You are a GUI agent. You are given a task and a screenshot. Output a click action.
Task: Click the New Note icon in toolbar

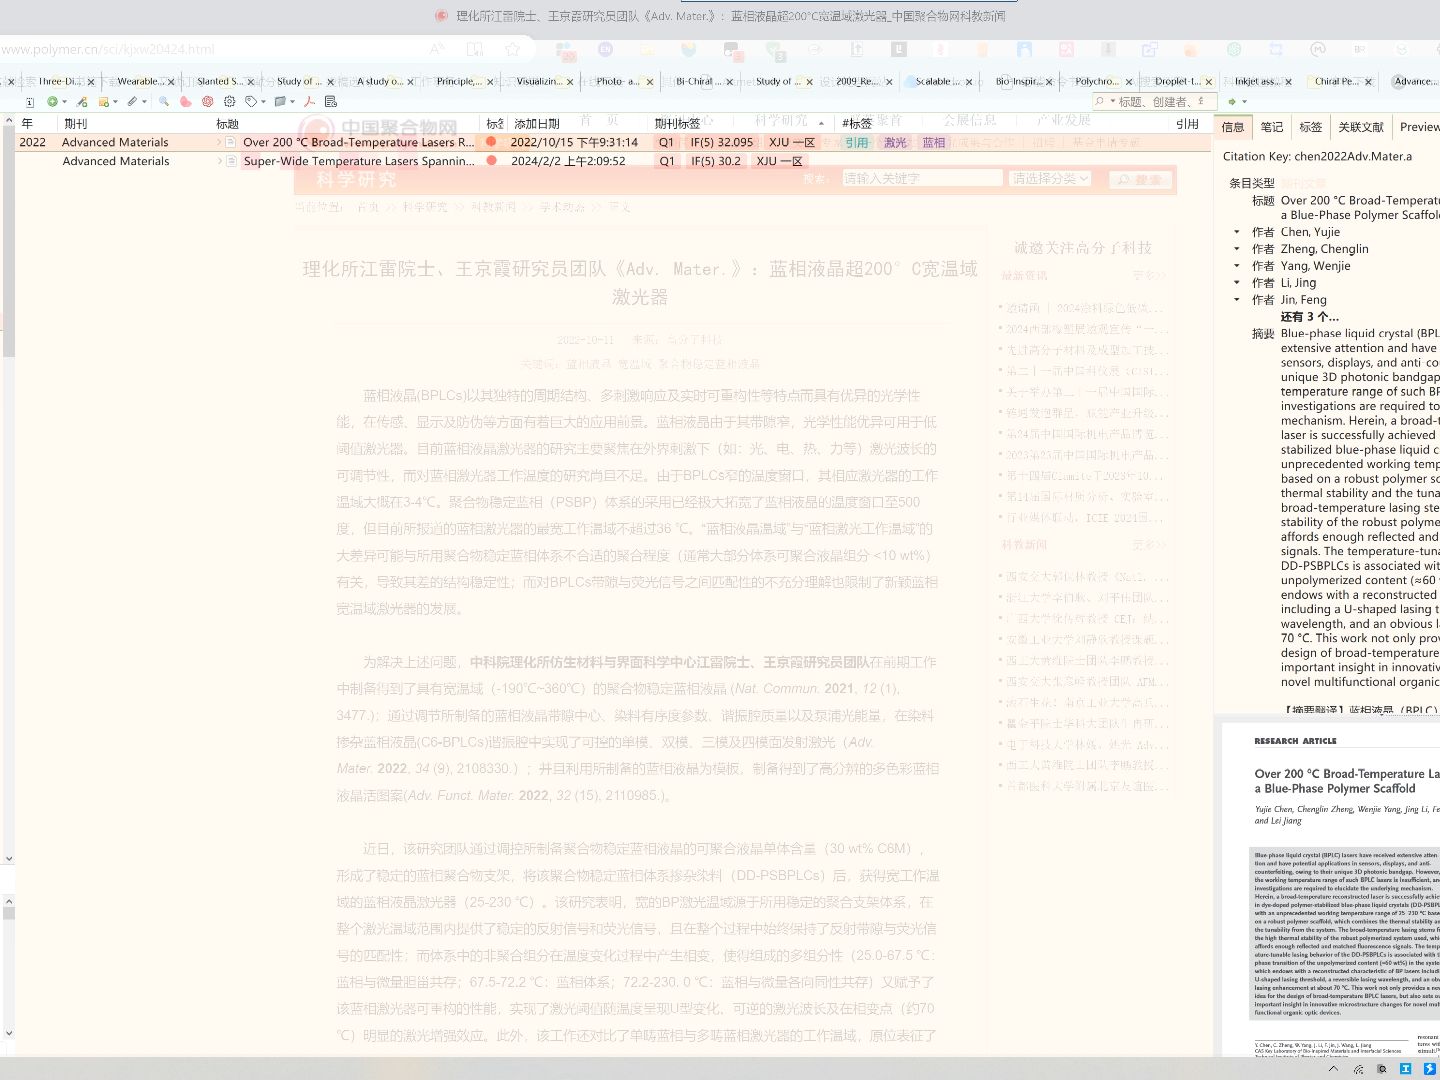[104, 101]
